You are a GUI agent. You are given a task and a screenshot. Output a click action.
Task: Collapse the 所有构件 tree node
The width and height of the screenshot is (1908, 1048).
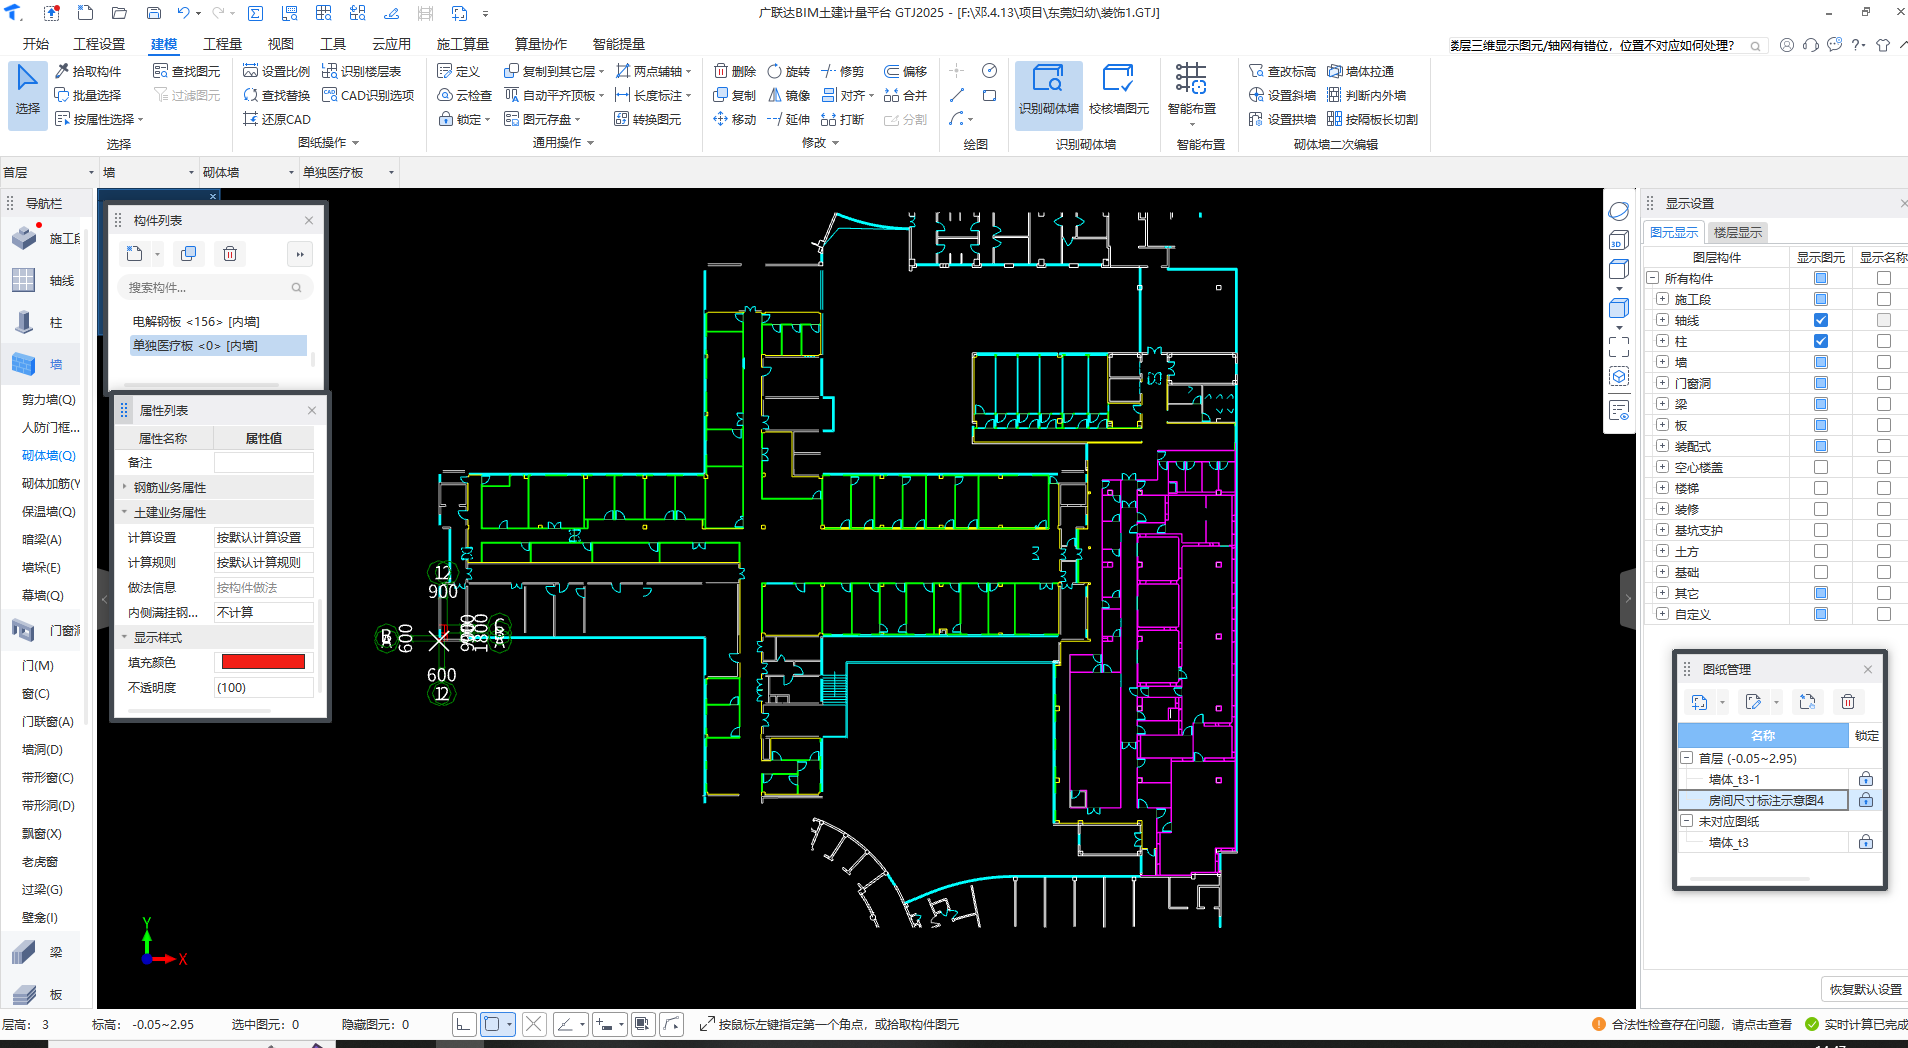click(1653, 278)
